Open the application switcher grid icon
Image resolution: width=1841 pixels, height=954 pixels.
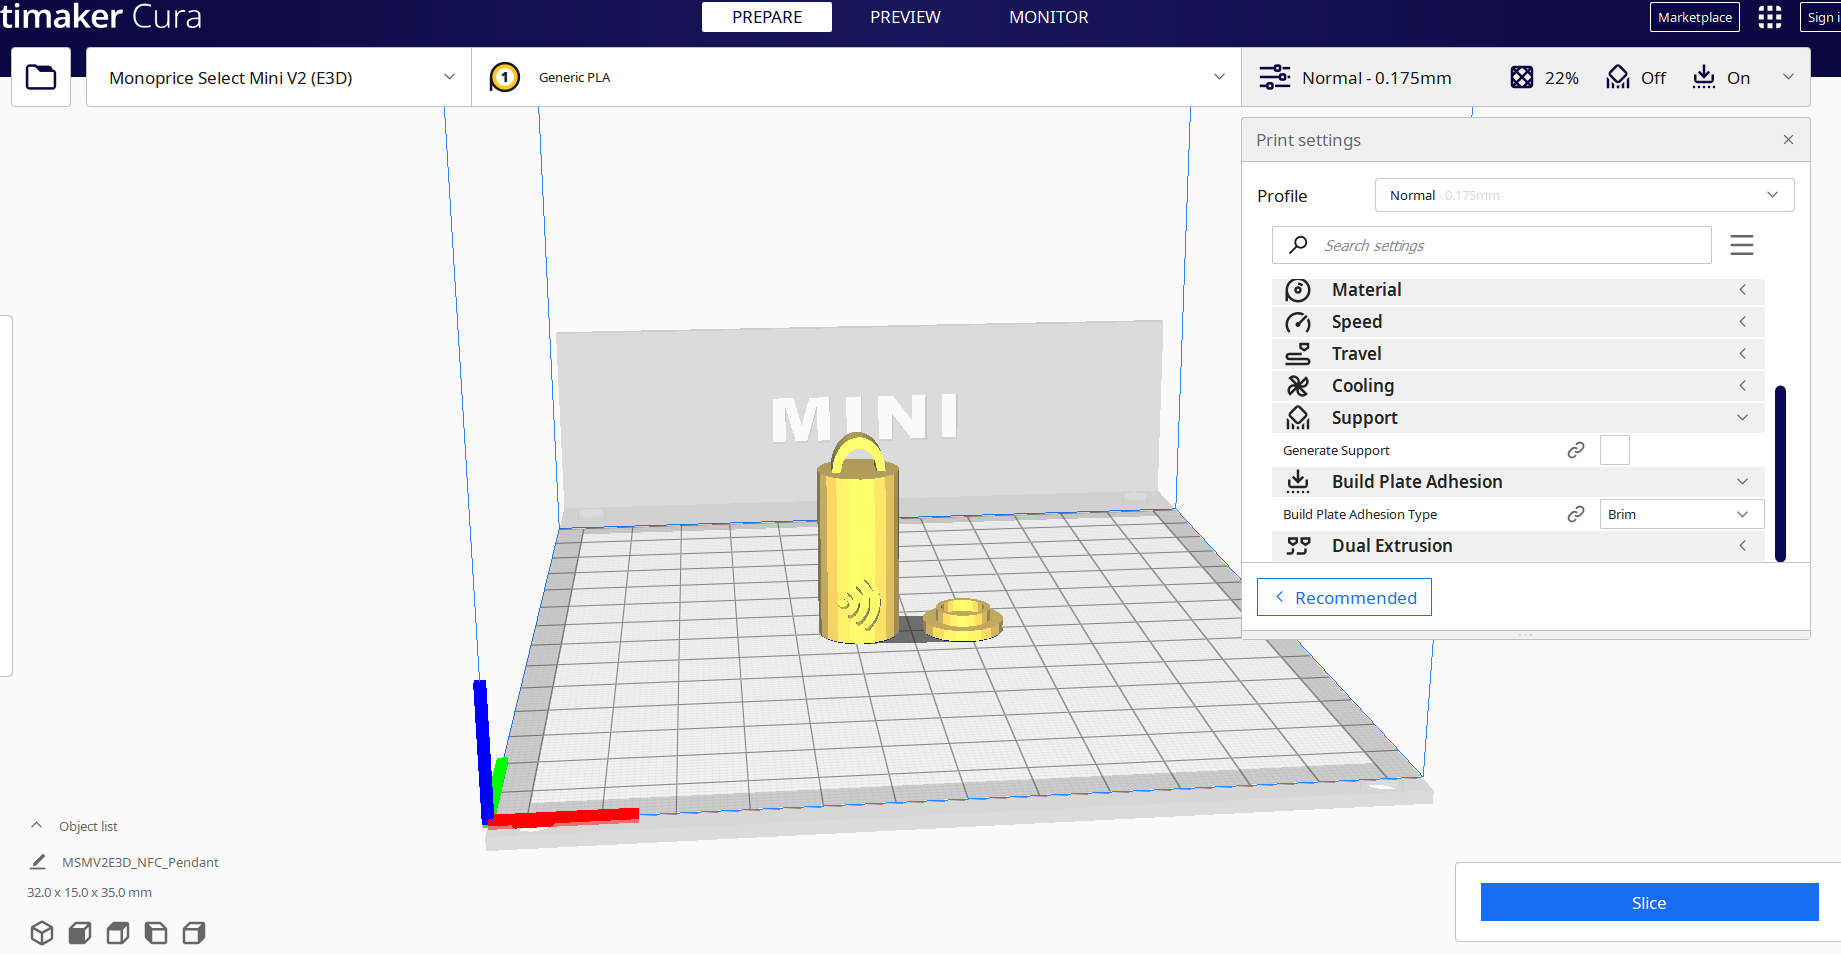[x=1770, y=17]
